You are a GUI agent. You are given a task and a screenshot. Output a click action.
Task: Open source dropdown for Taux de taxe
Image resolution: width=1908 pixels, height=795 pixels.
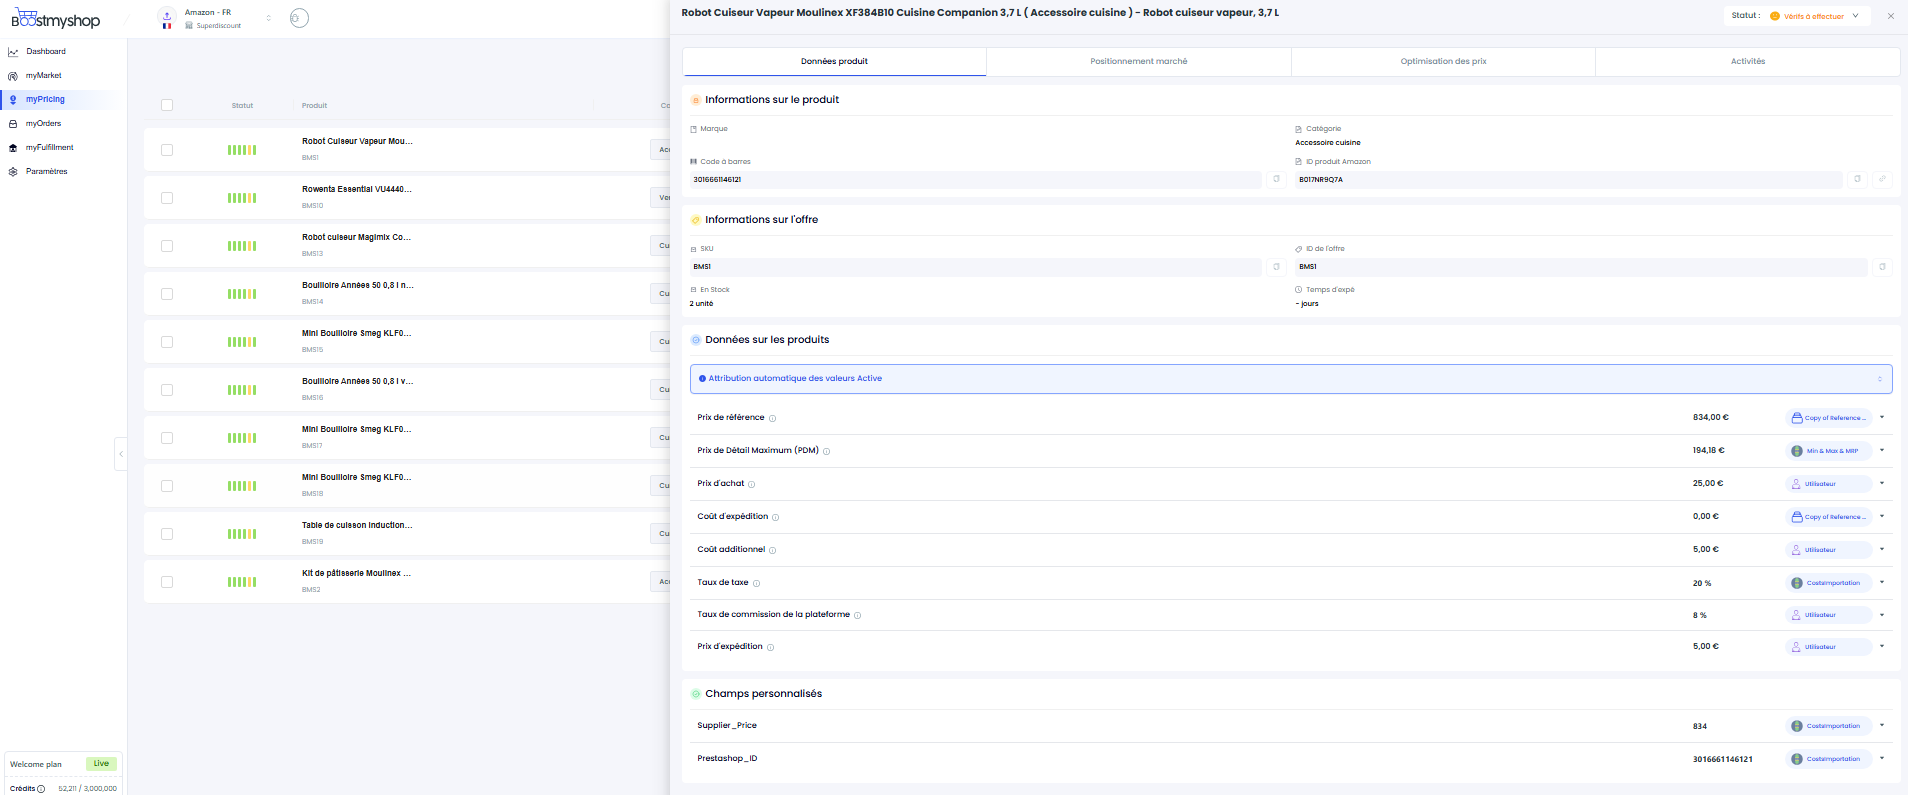(x=1882, y=582)
